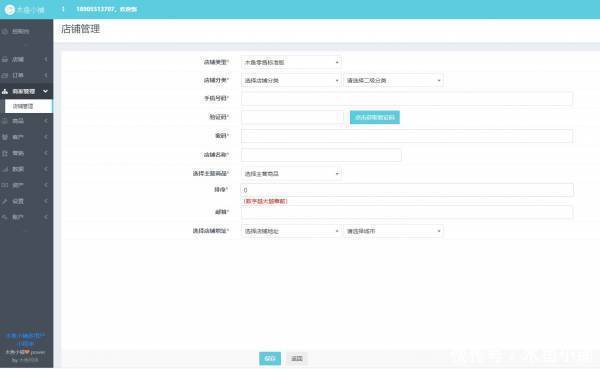Open the 选择主营商品 dropdown
The image size is (600, 369).
click(291, 173)
